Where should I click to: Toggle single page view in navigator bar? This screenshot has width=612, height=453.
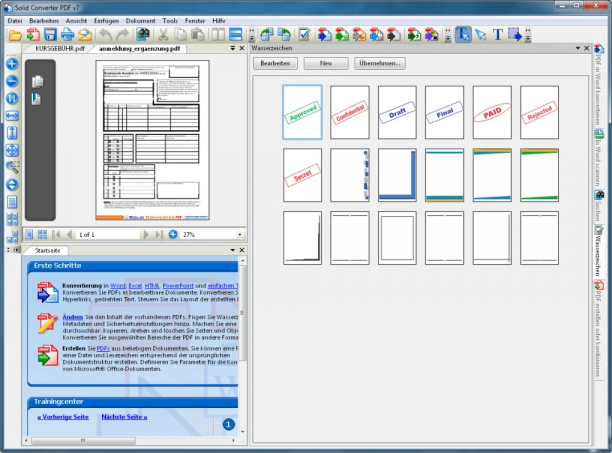(29, 234)
